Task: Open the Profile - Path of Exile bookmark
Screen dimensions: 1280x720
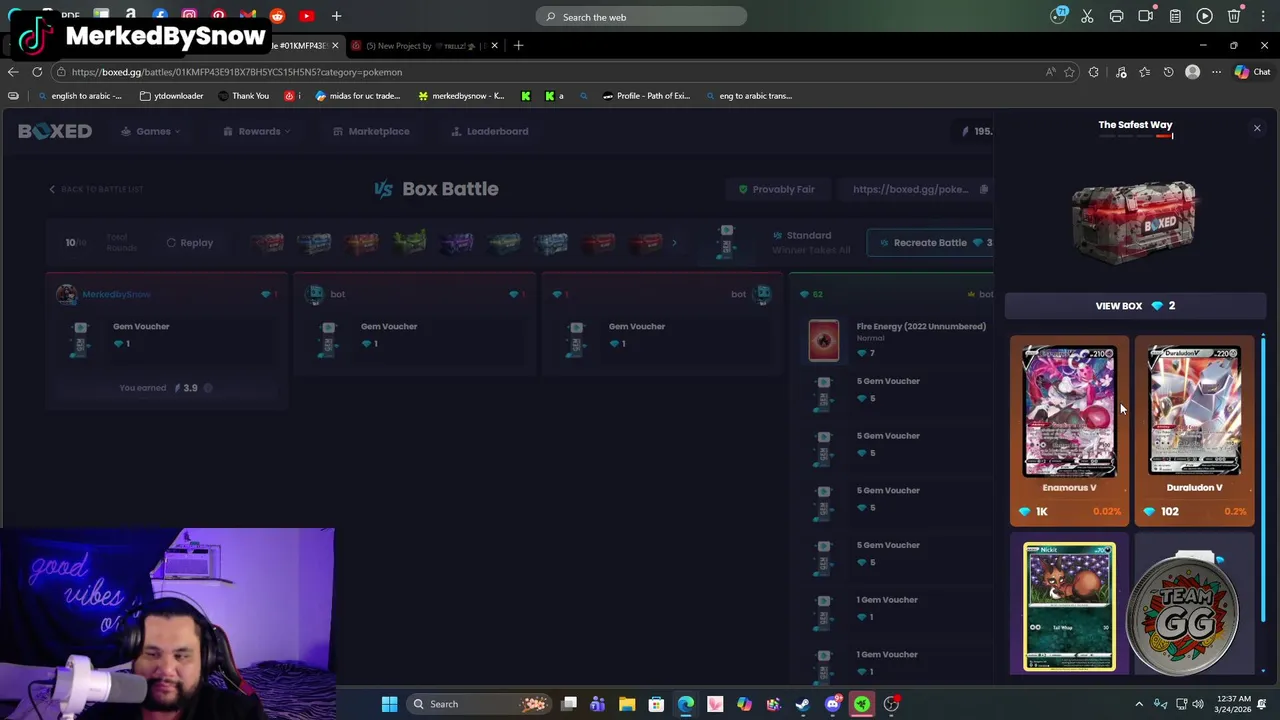Action: pyautogui.click(x=646, y=96)
